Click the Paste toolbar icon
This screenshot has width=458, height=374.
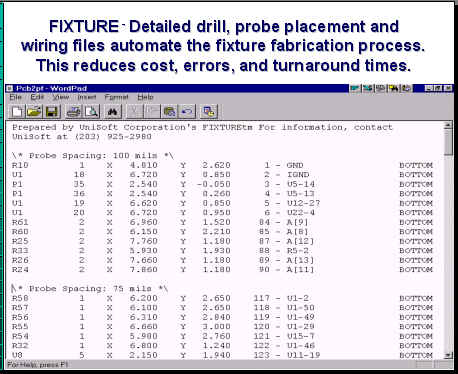click(x=169, y=112)
